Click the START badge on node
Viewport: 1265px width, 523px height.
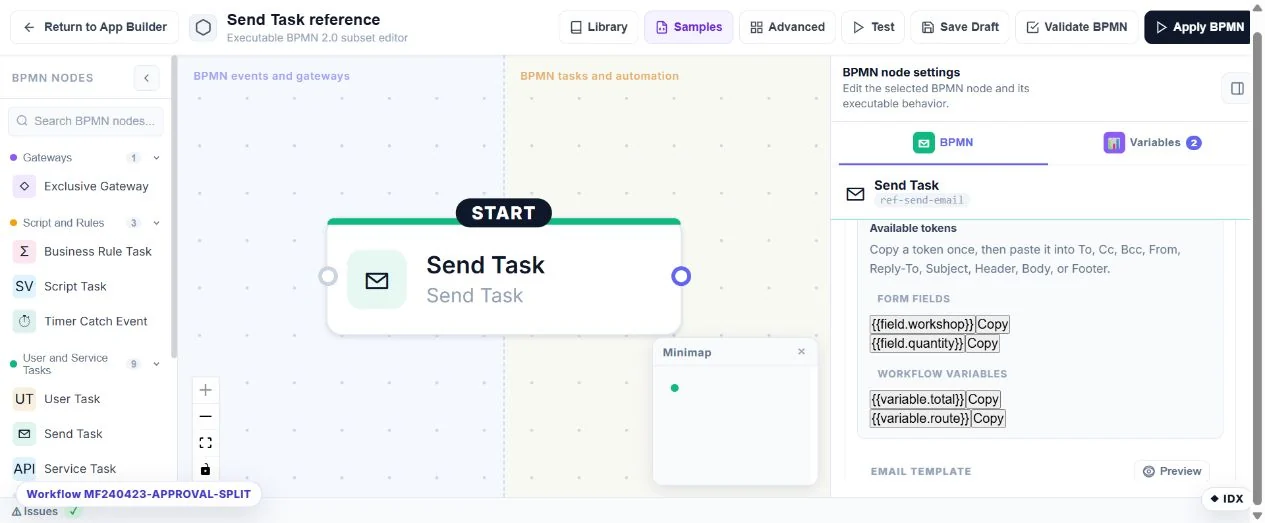coord(504,213)
